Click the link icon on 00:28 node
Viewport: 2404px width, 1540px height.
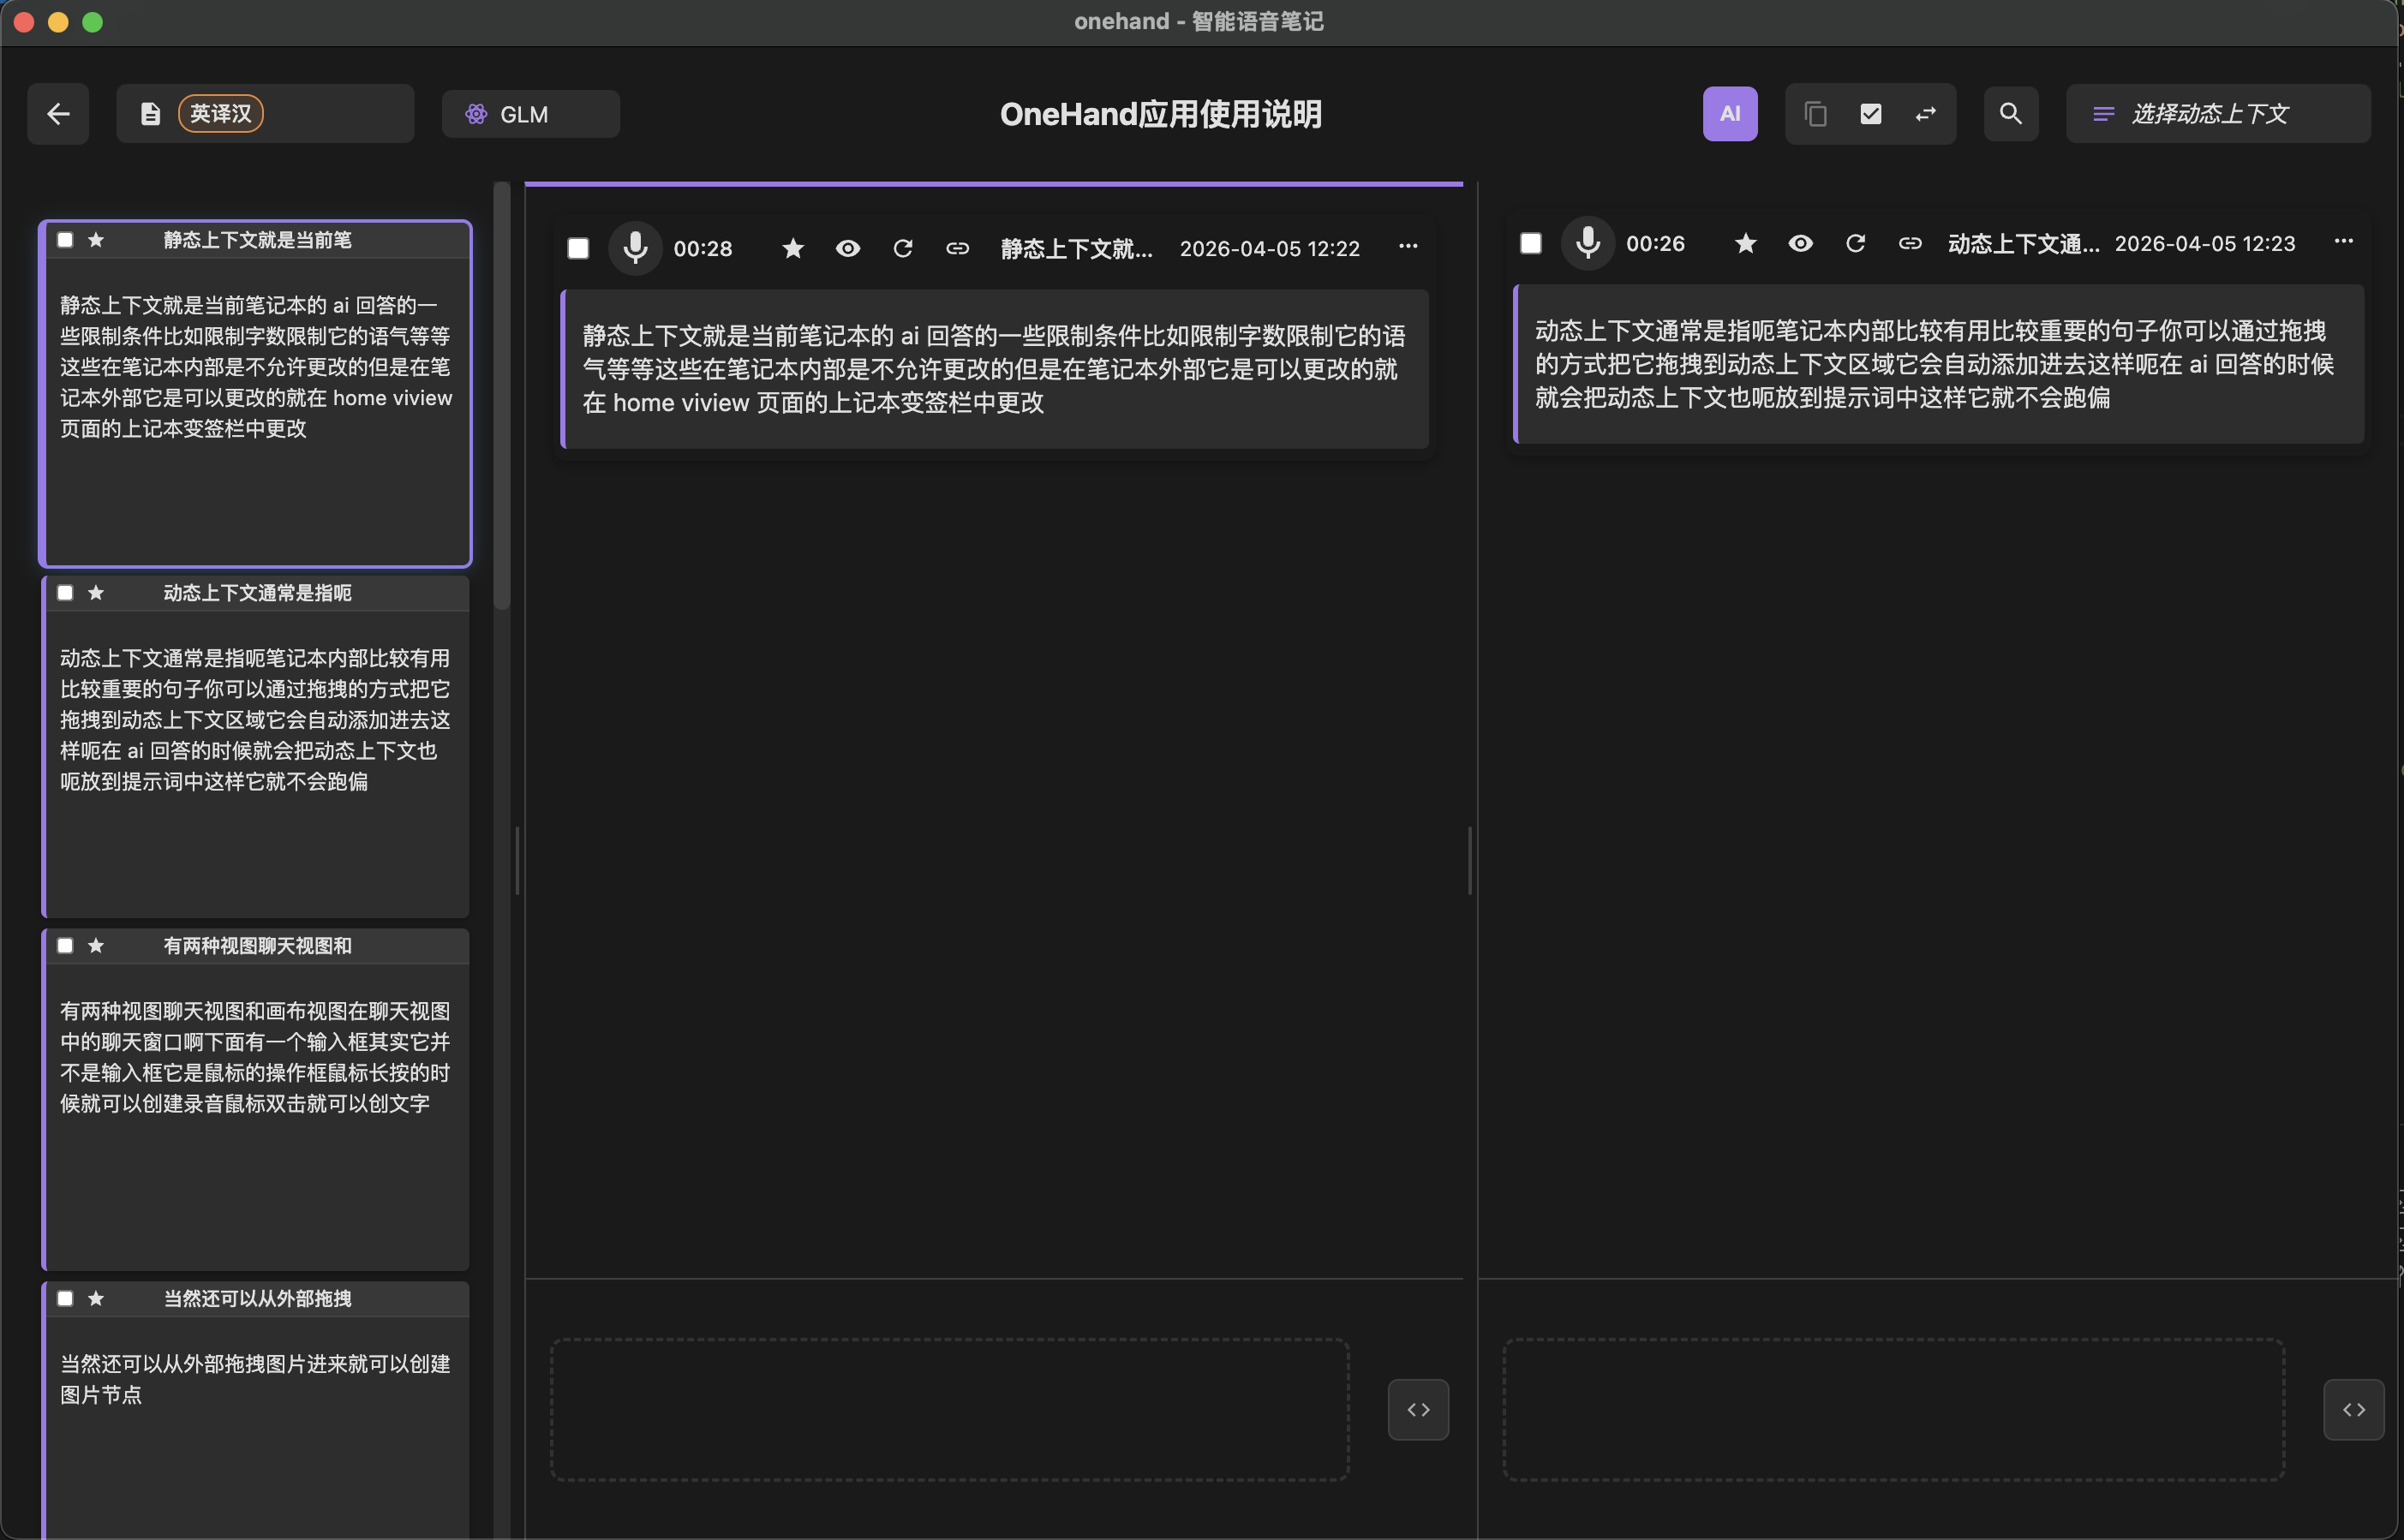point(958,248)
